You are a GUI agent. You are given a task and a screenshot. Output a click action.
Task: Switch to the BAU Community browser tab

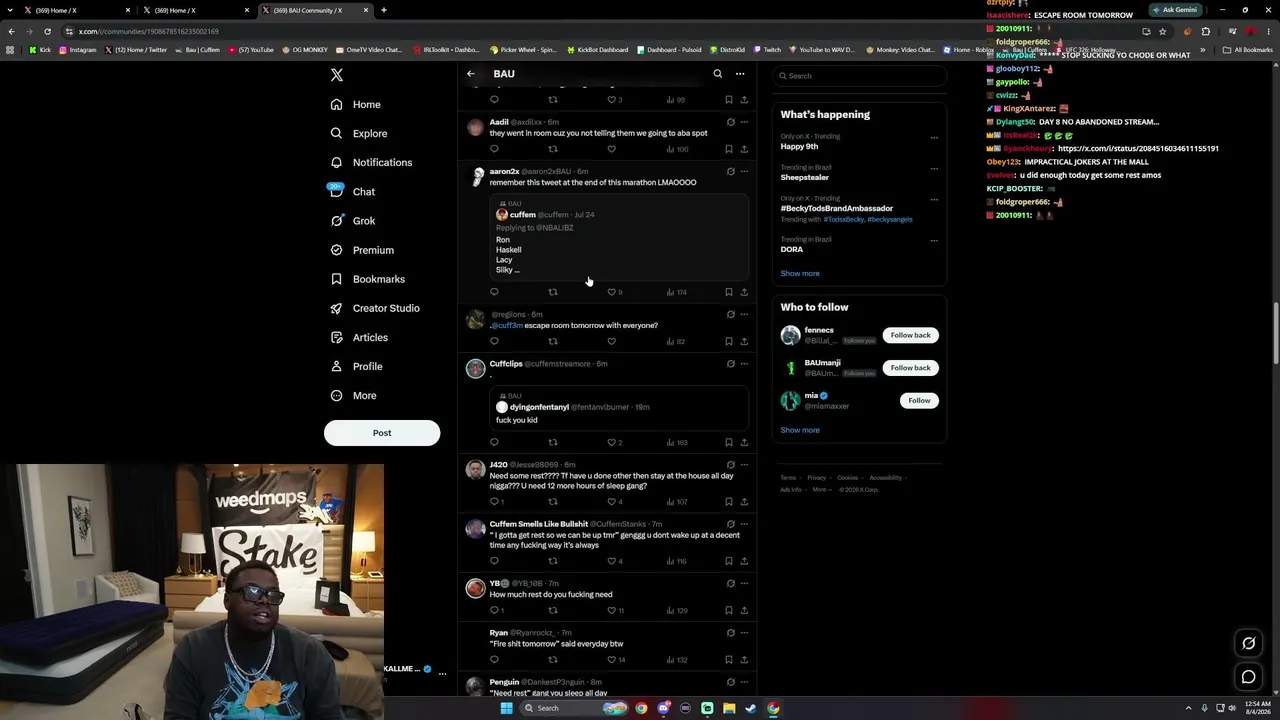[317, 10]
